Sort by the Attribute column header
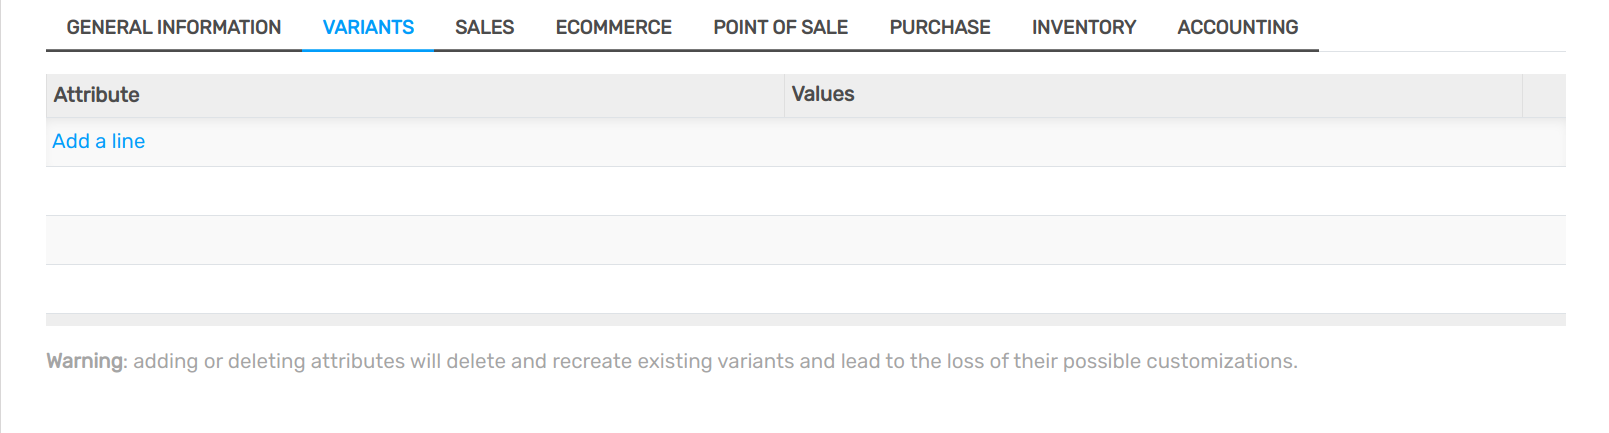Viewport: 1609px width, 433px height. (x=97, y=95)
